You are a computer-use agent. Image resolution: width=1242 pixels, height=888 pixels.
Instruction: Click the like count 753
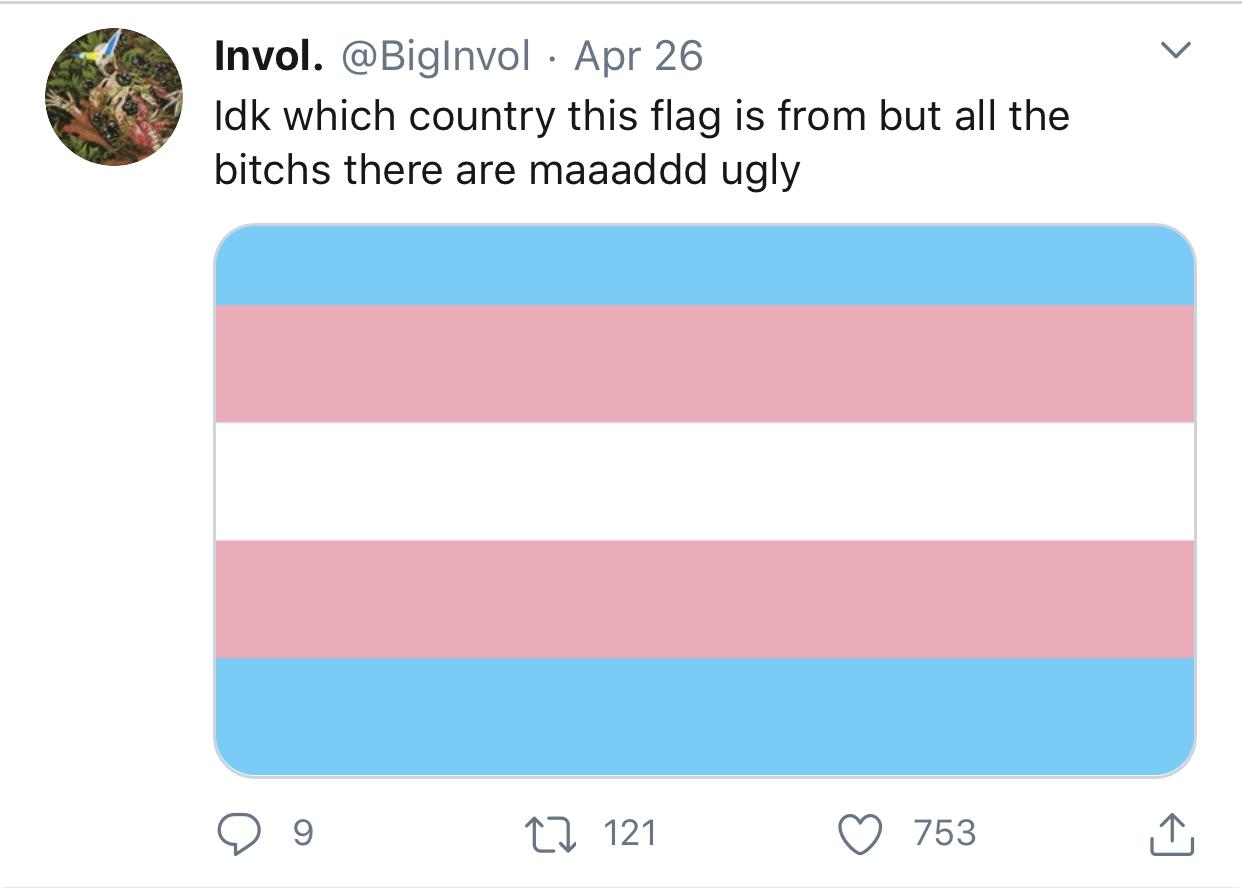point(945,834)
